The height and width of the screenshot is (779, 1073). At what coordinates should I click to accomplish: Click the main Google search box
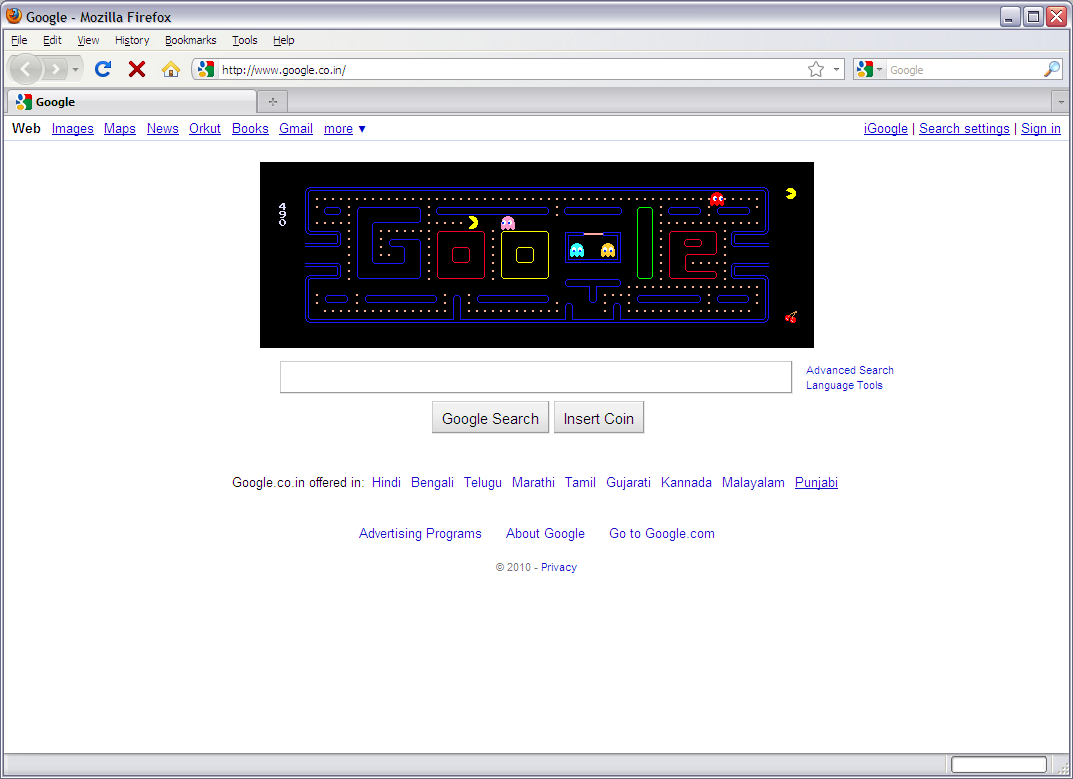click(536, 377)
